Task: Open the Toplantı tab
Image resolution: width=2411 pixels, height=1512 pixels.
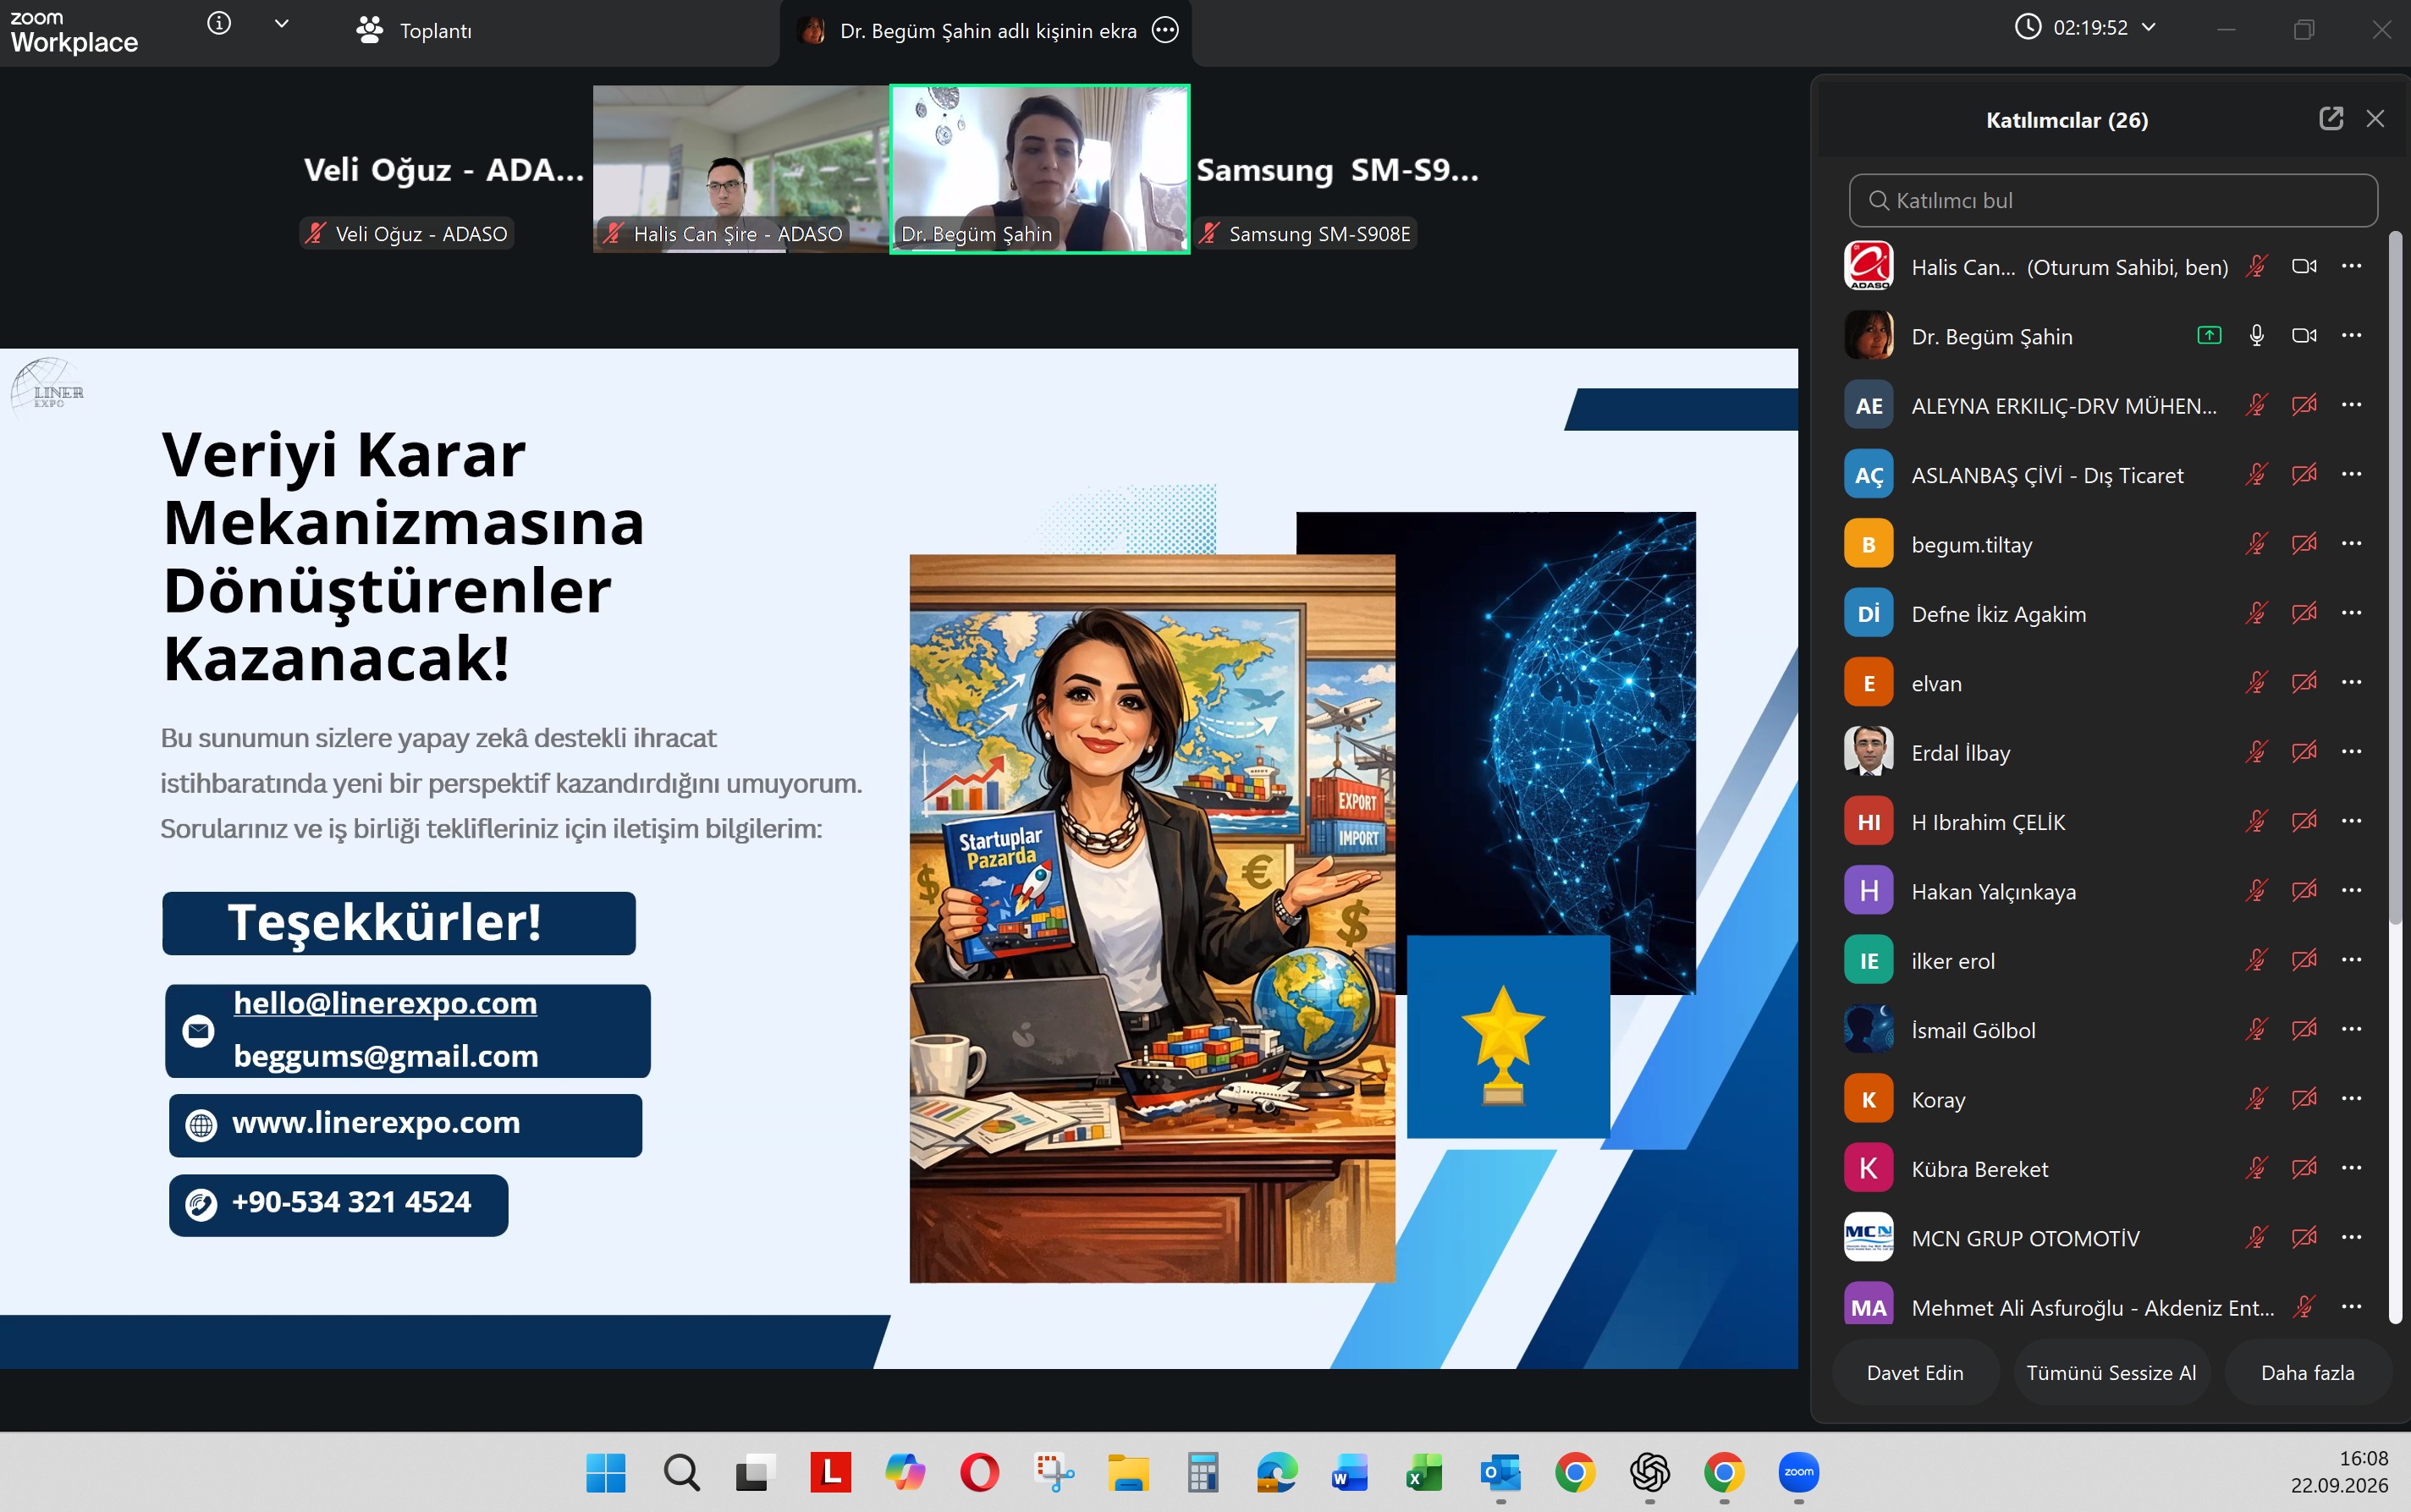Action: tap(413, 31)
